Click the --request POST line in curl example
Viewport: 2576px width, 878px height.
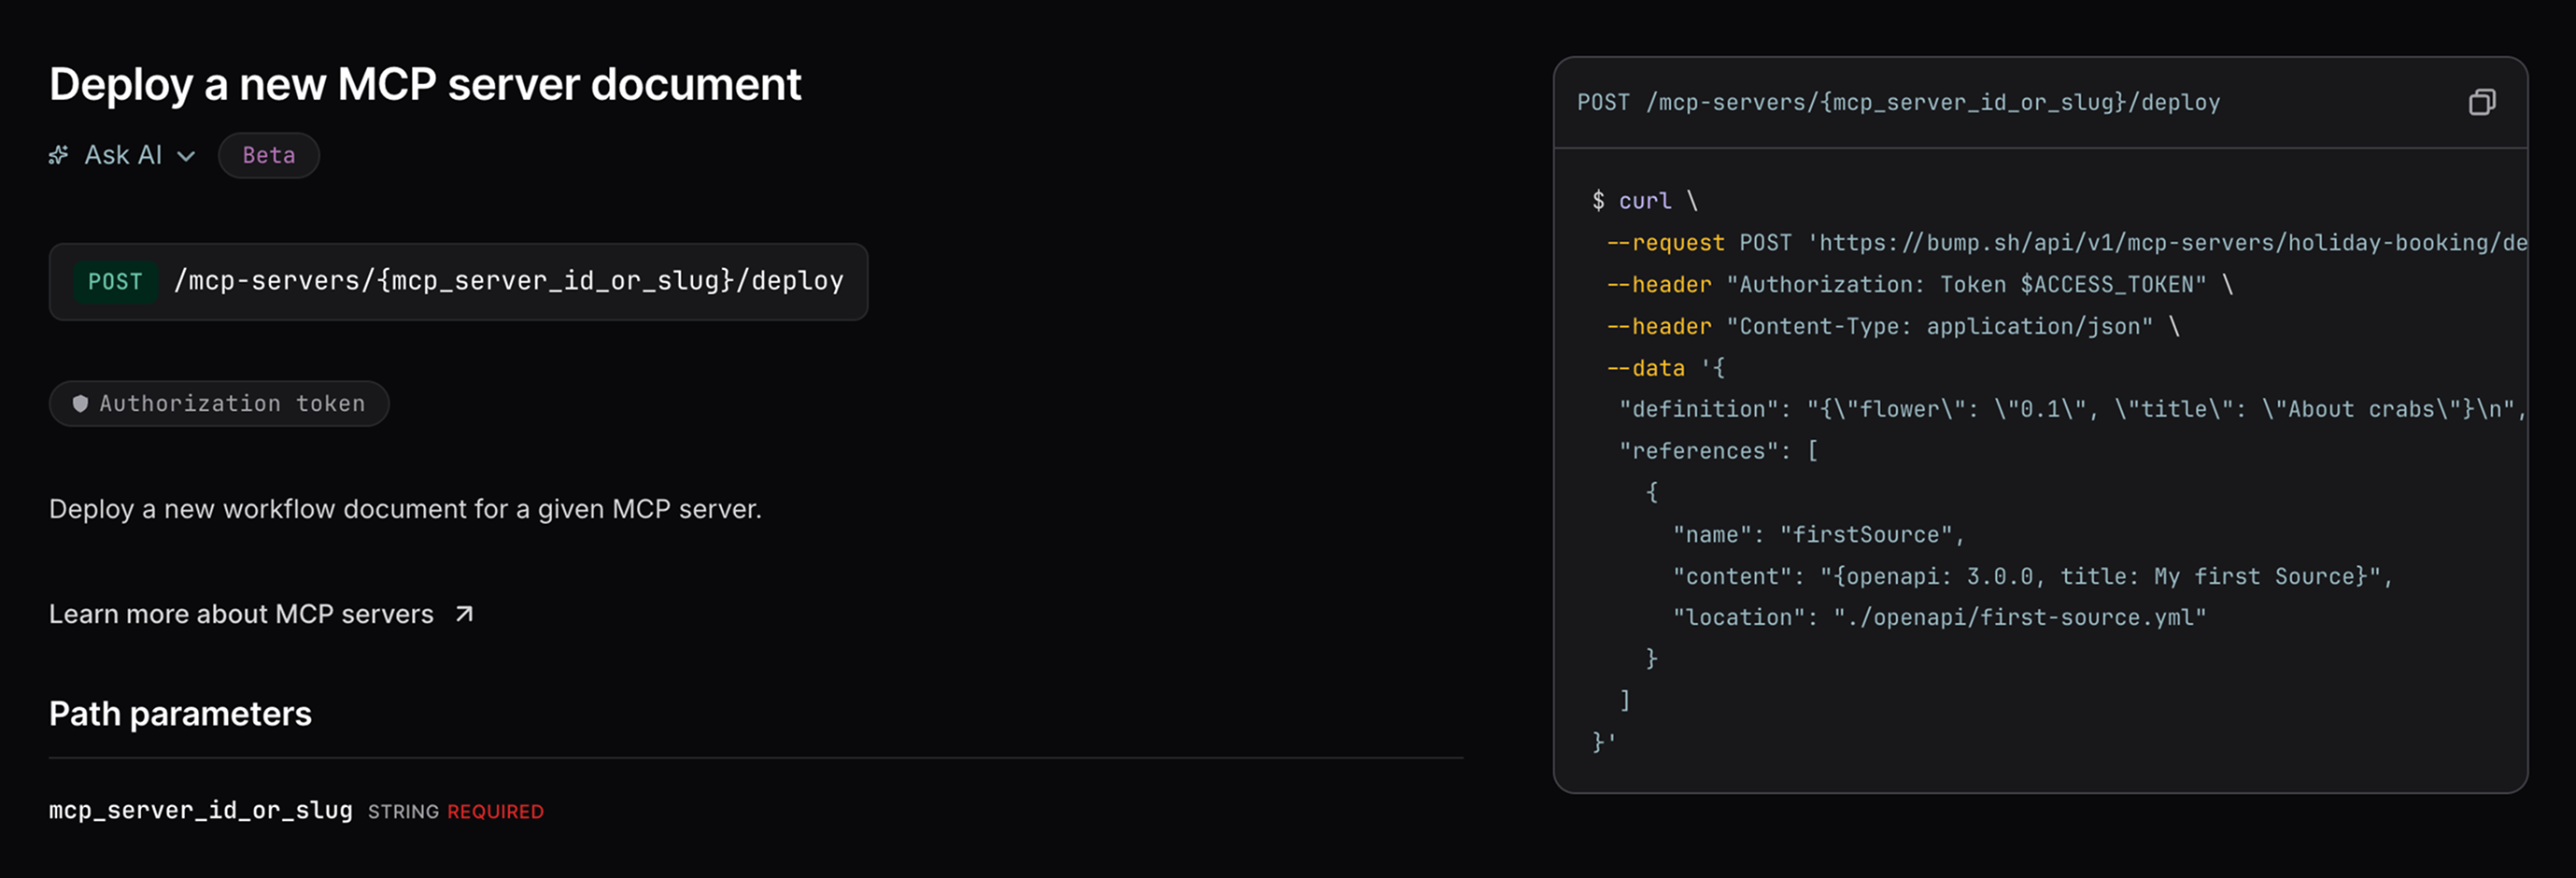click(2066, 243)
